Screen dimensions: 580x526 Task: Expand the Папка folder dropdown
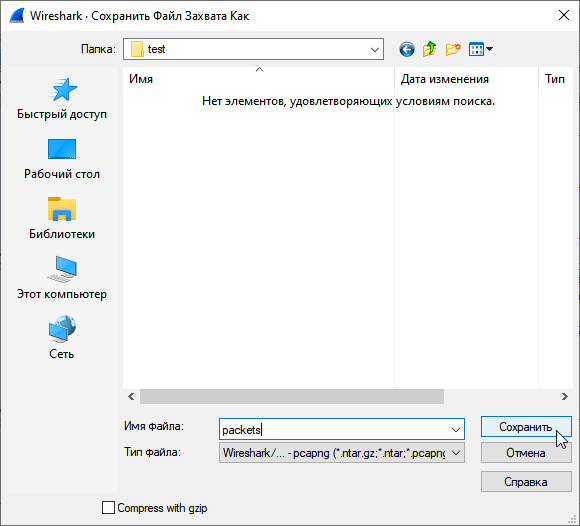374,49
